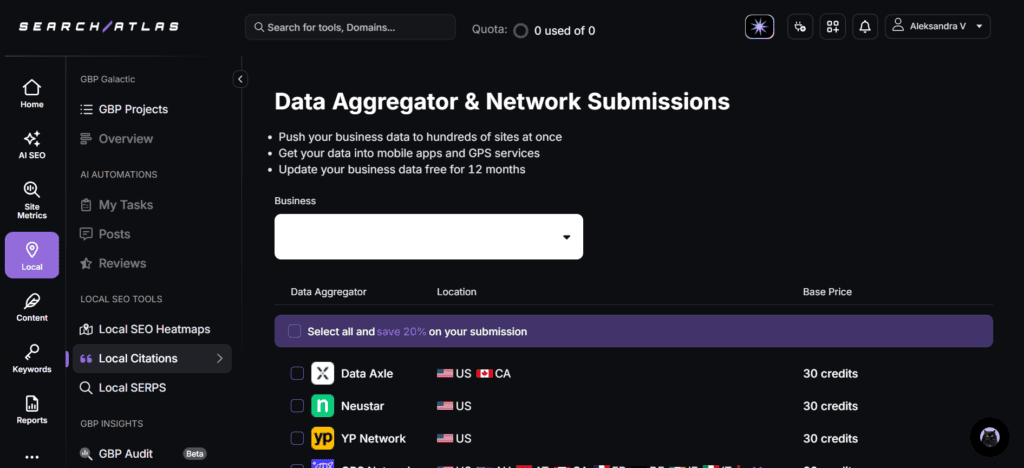
Task: Open GBP Audit Beta
Action: click(x=143, y=454)
